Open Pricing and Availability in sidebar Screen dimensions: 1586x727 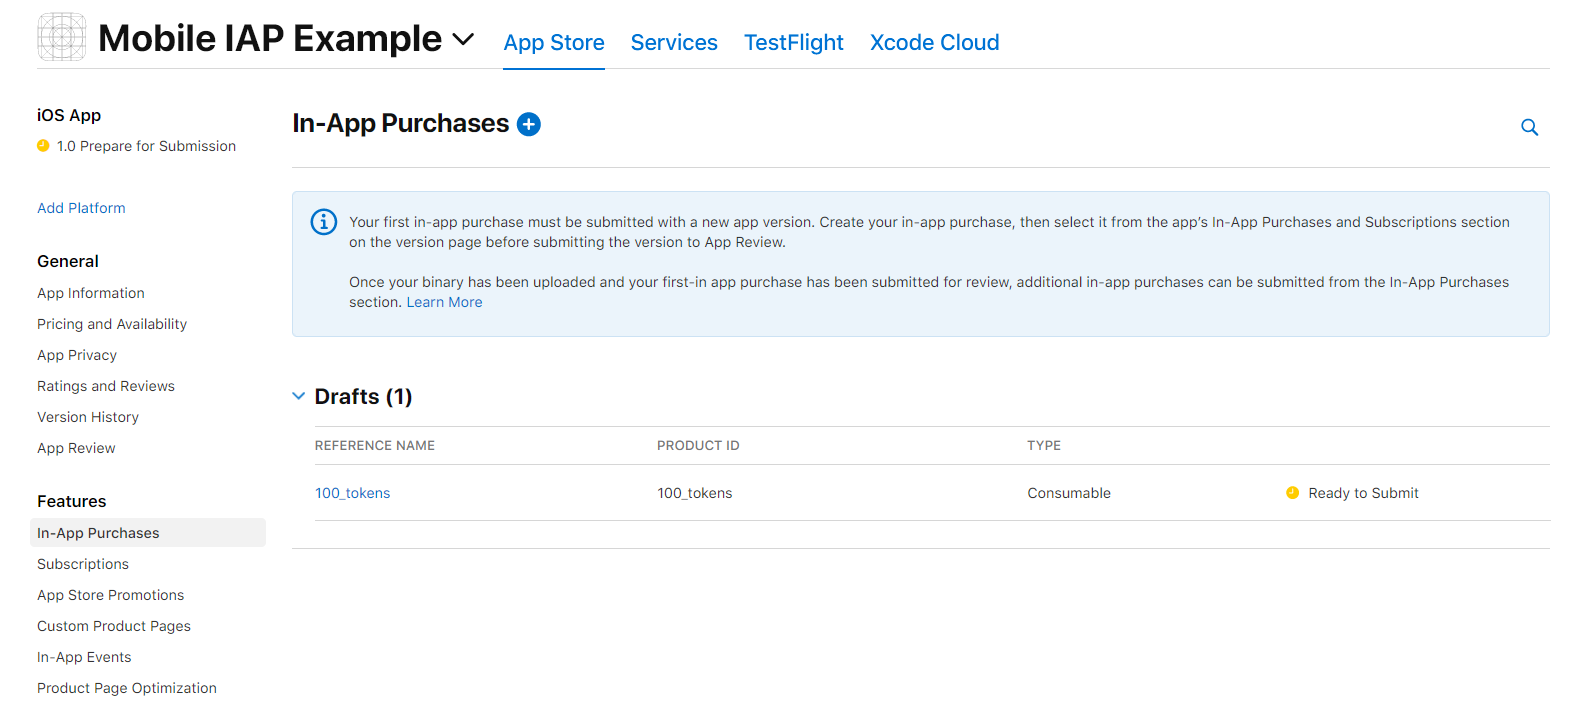click(112, 324)
